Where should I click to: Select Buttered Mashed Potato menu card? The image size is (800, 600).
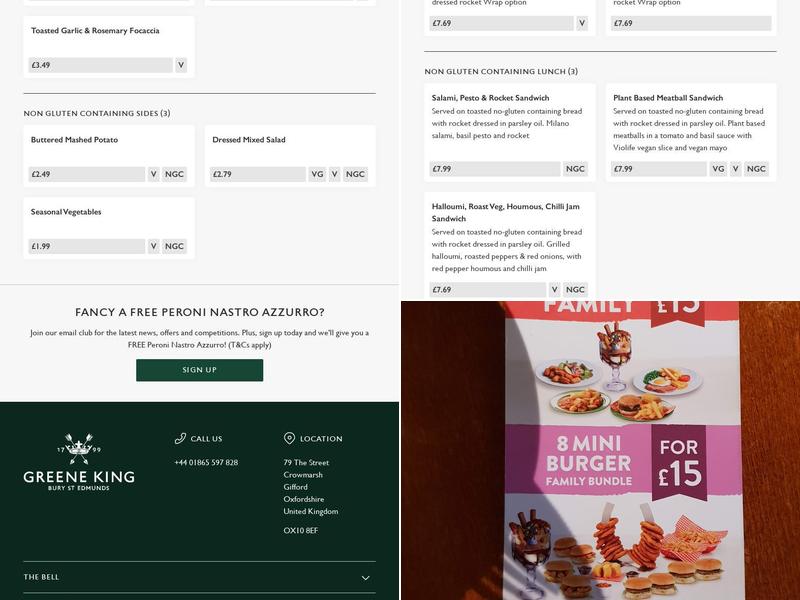pyautogui.click(x=109, y=156)
